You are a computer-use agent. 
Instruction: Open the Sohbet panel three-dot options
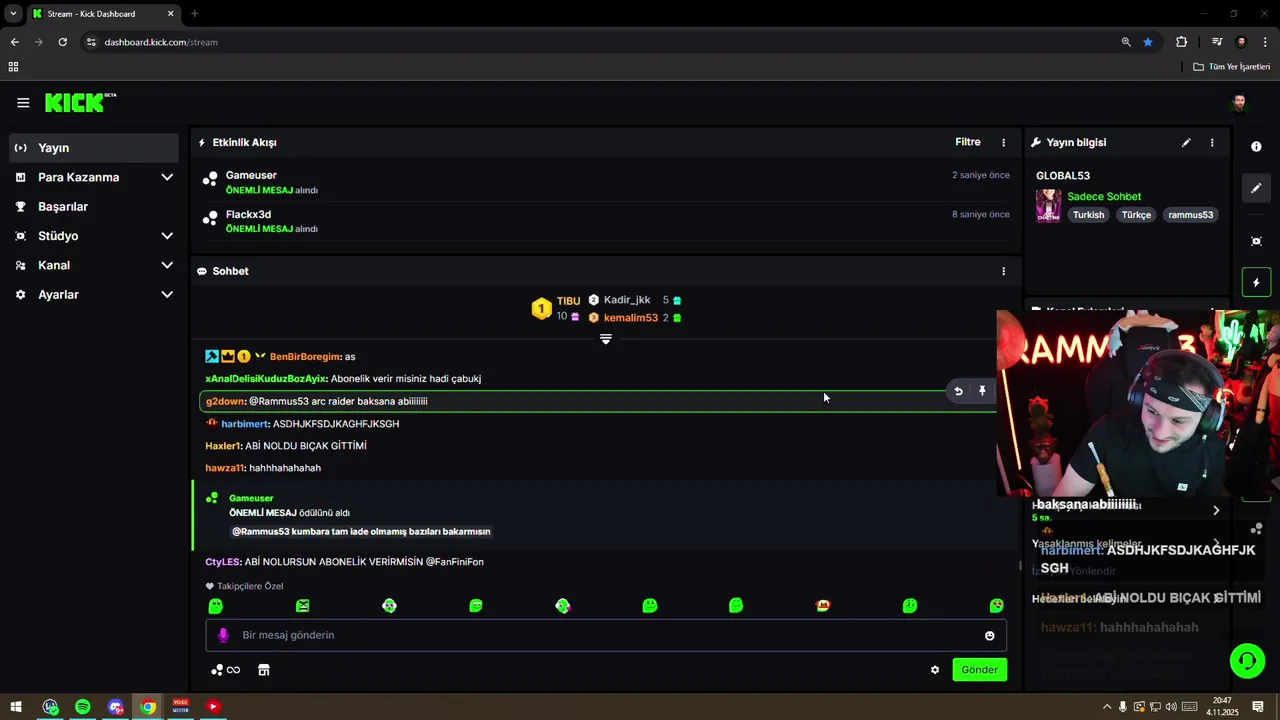(x=1004, y=271)
